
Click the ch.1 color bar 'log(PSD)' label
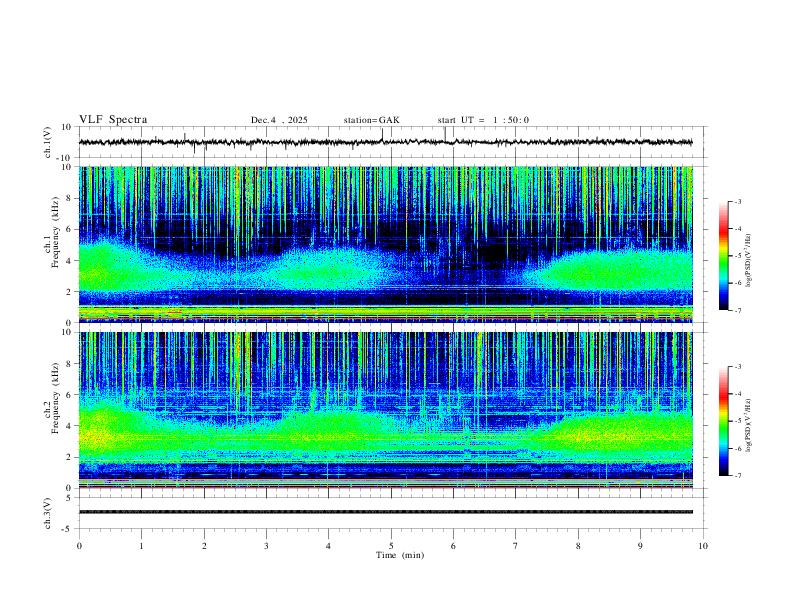pos(749,261)
